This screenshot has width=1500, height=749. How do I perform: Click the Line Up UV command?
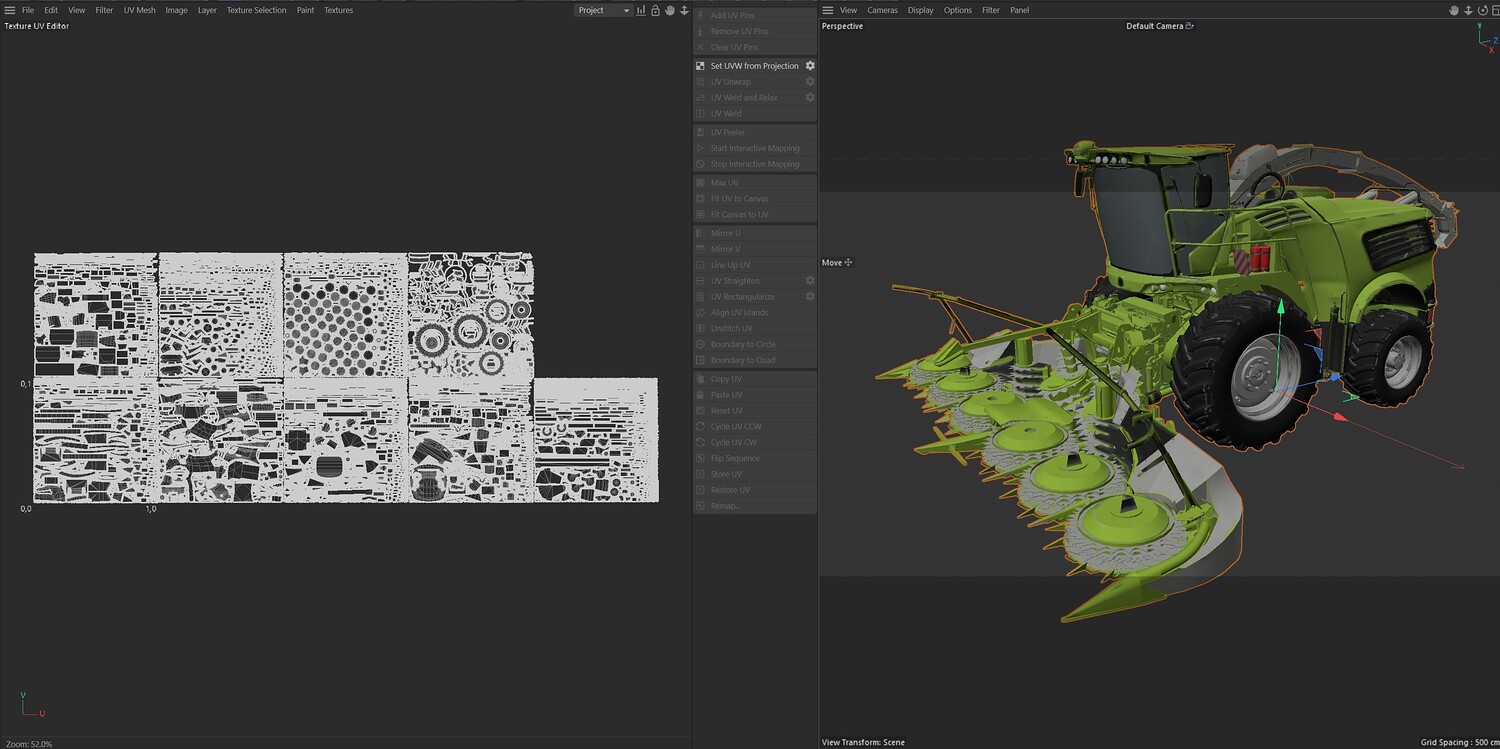click(755, 265)
